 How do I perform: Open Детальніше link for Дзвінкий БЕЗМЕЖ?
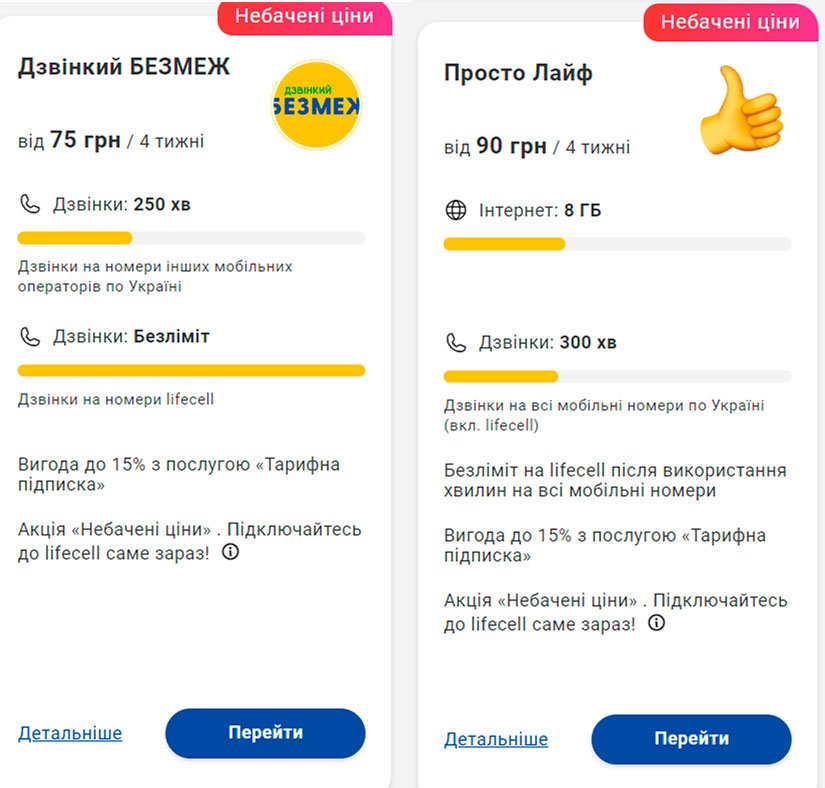pyautogui.click(x=70, y=733)
